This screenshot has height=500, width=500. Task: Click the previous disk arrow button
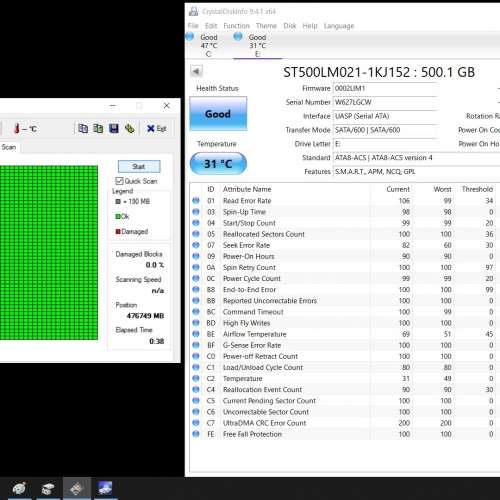[x=196, y=71]
